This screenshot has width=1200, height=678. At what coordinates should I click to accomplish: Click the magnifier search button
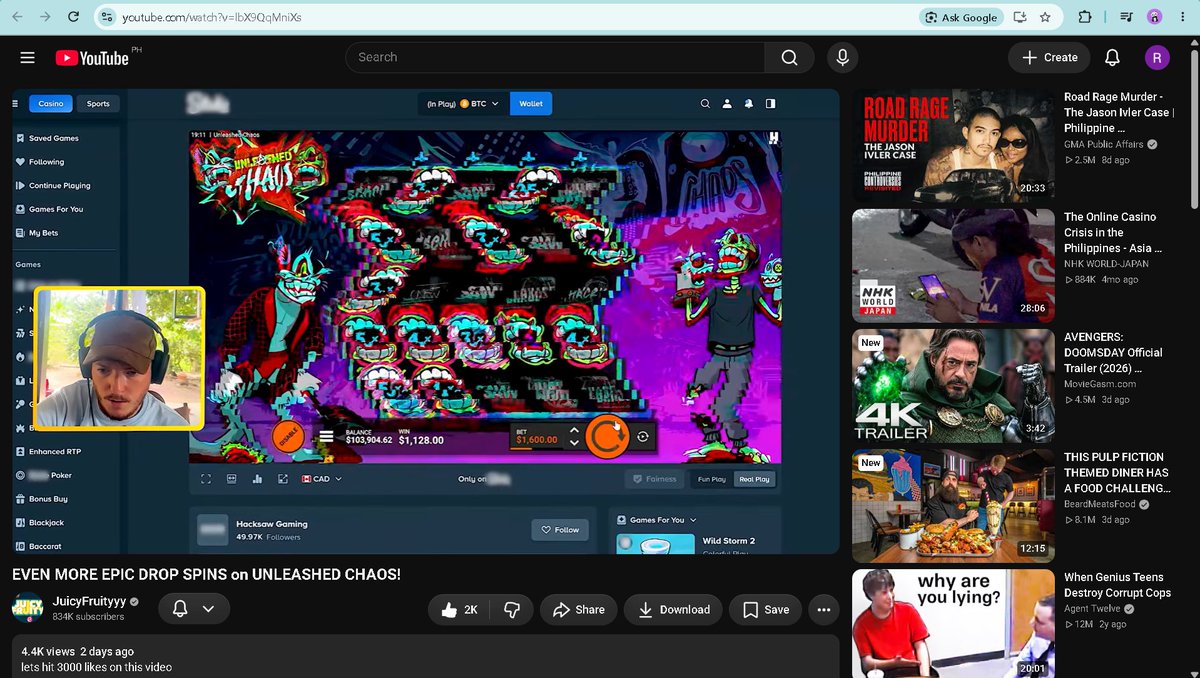[x=790, y=58]
